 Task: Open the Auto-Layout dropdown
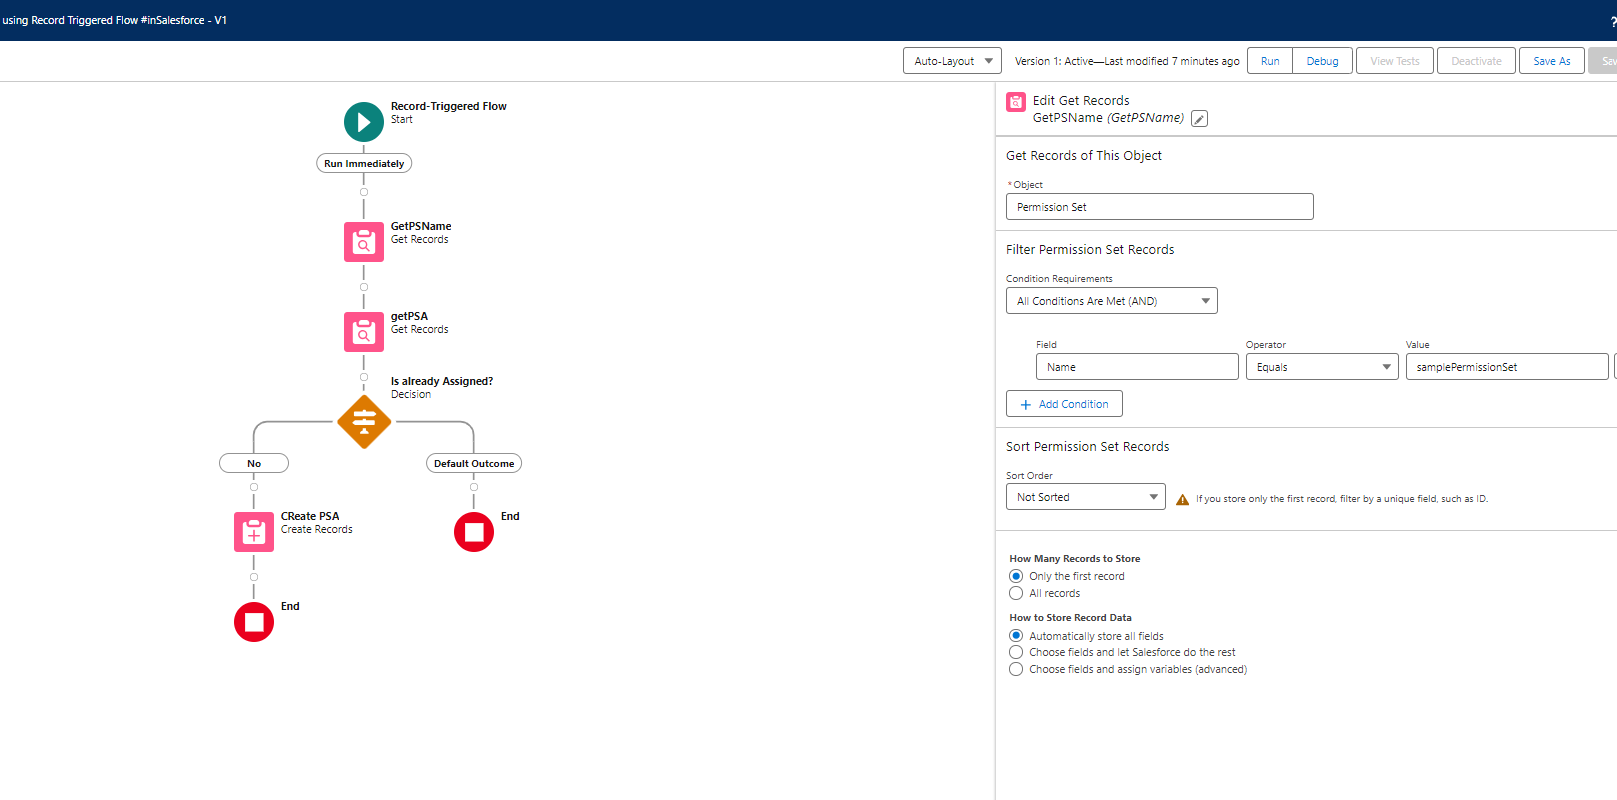coord(952,61)
